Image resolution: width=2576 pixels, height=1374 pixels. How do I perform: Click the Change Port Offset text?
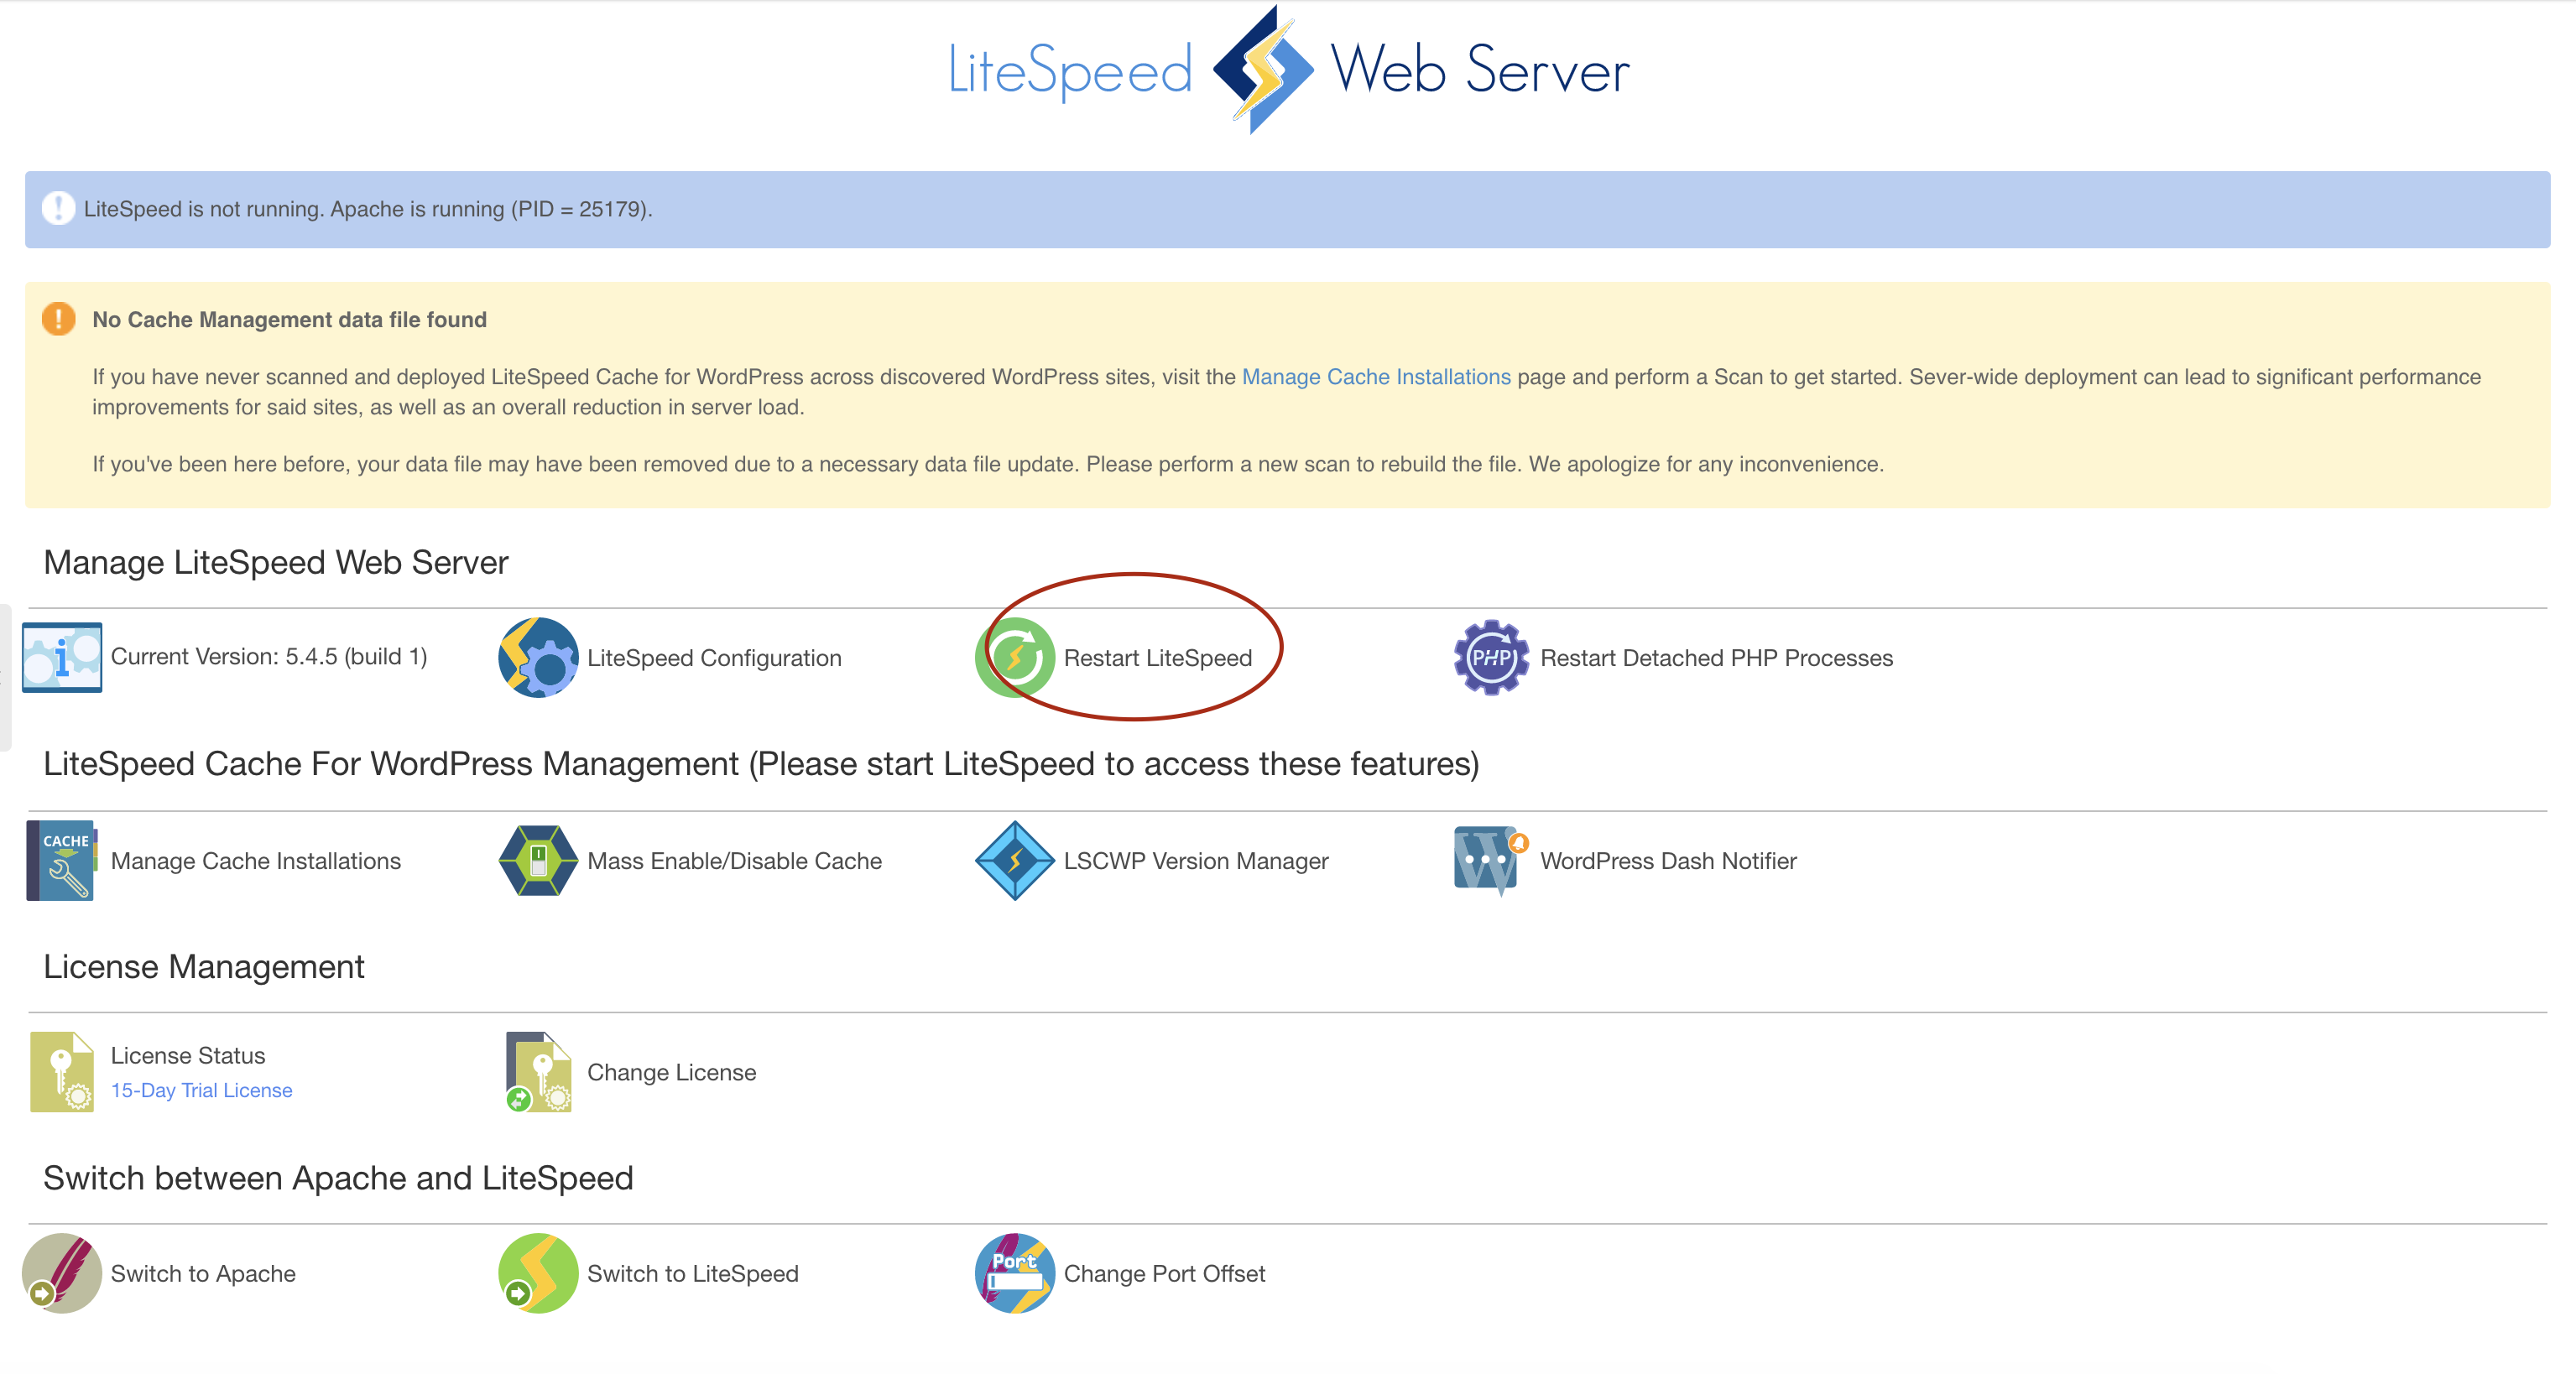coord(1164,1273)
